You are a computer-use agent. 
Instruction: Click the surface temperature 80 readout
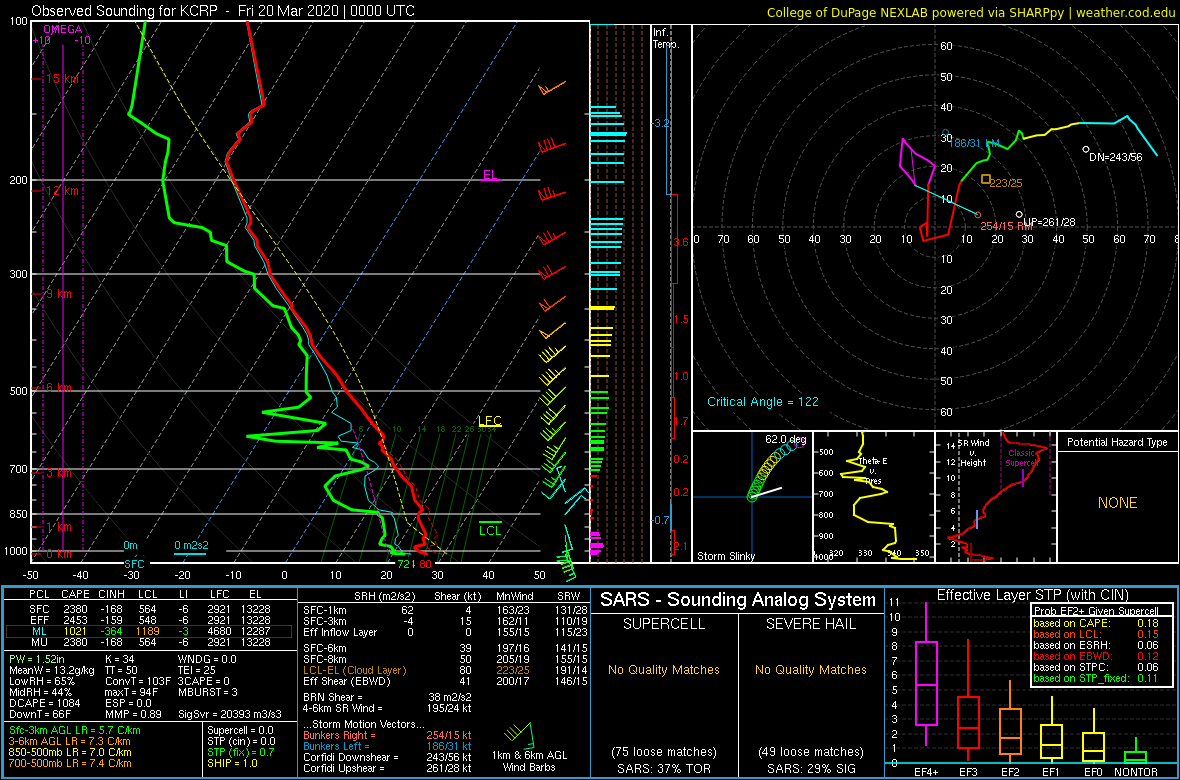[425, 564]
